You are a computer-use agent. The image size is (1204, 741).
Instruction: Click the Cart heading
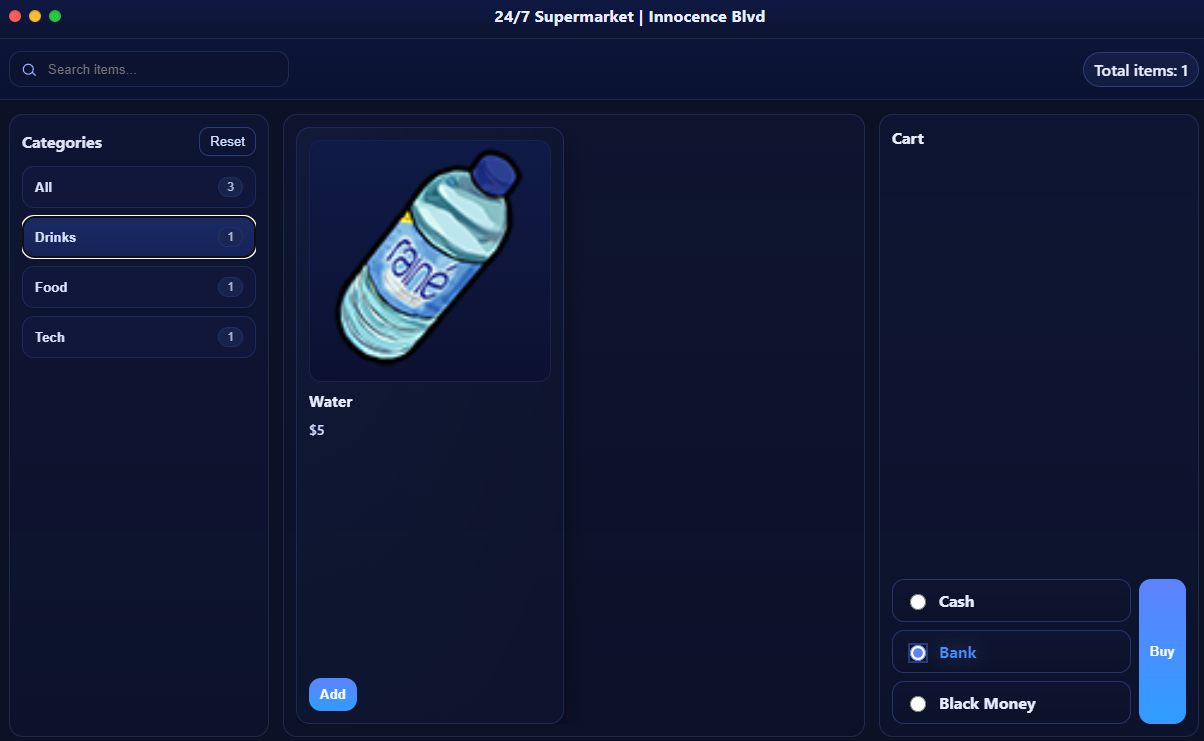pyautogui.click(x=908, y=138)
